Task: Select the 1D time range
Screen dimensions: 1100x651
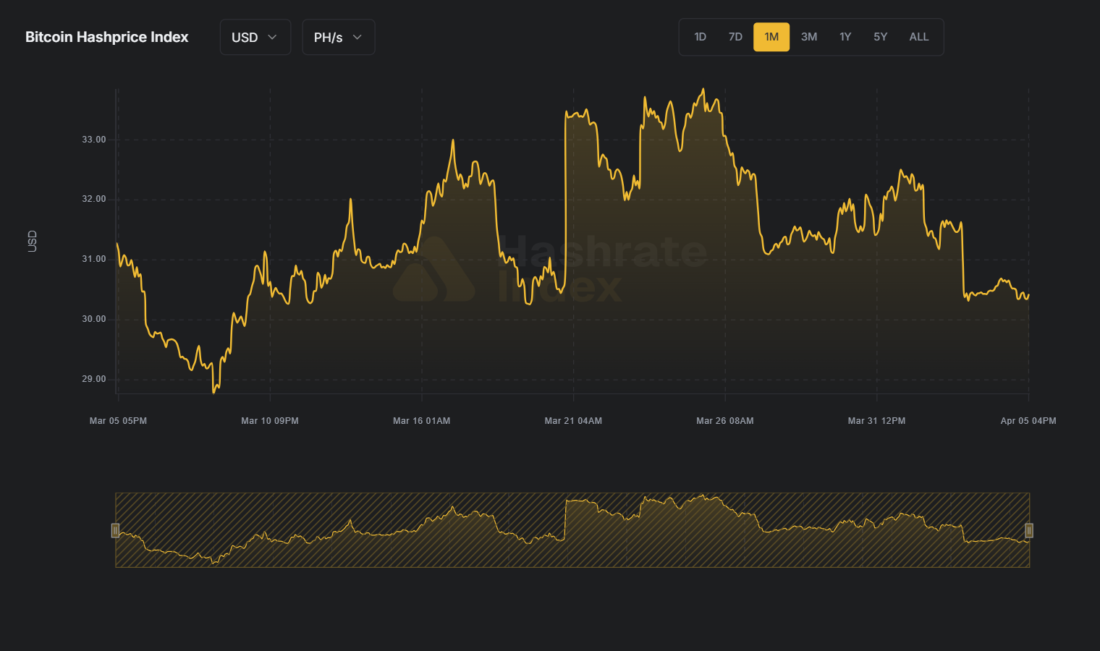Action: 700,37
